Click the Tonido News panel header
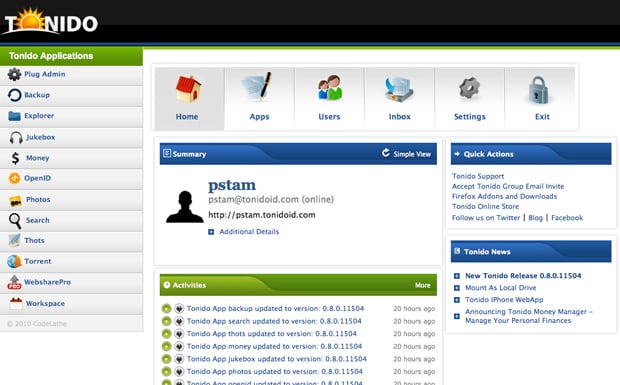The height and width of the screenshot is (385, 620). 531,251
